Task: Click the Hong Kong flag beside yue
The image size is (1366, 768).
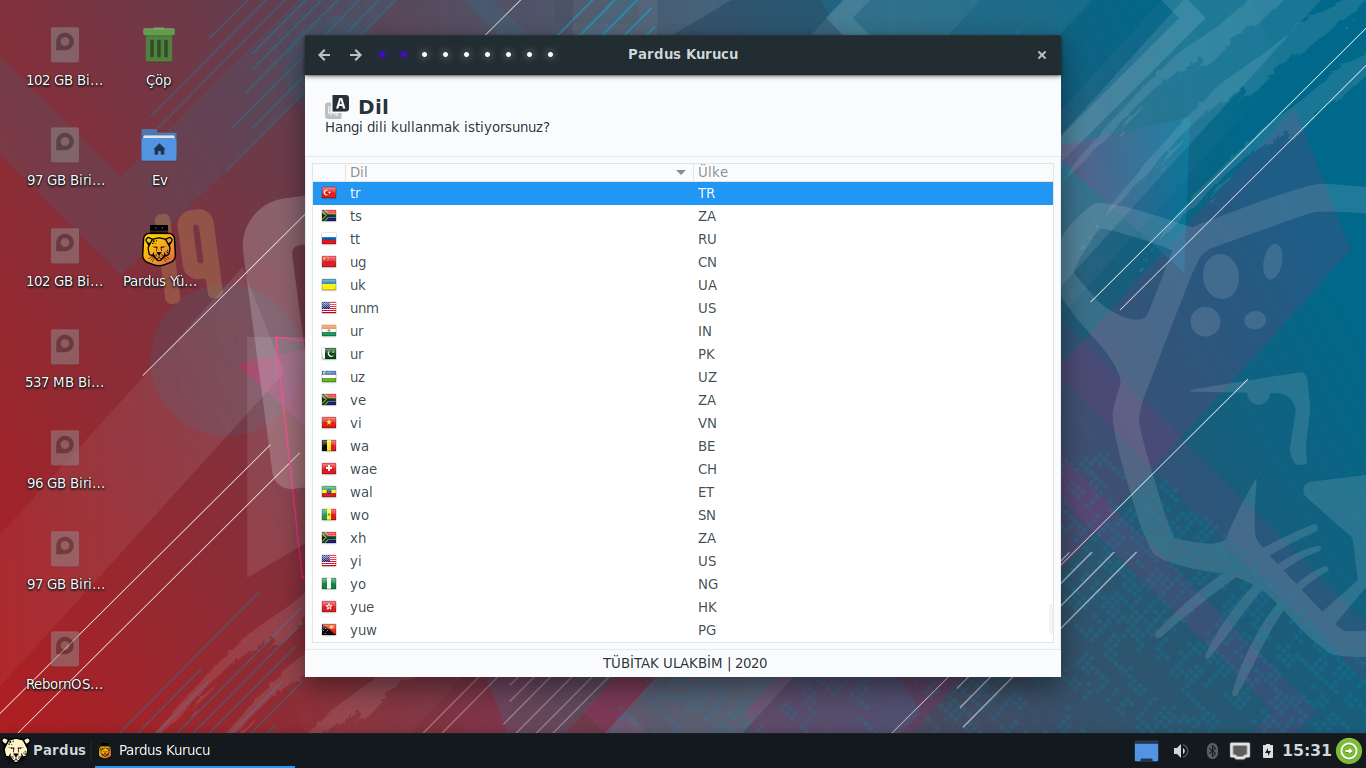Action: pos(329,607)
